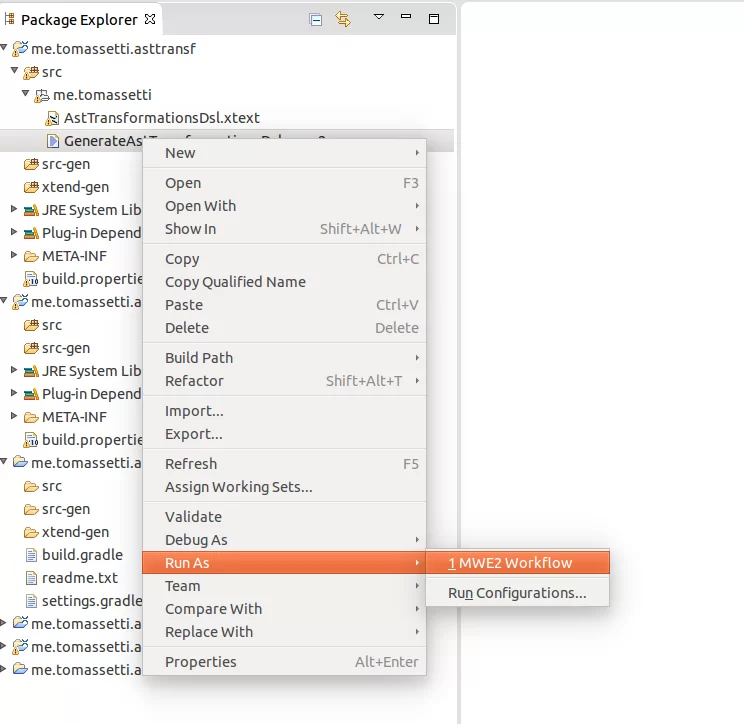Screen dimensions: 744x724
Task: Toggle Link with Editor icon
Action: [x=343, y=19]
